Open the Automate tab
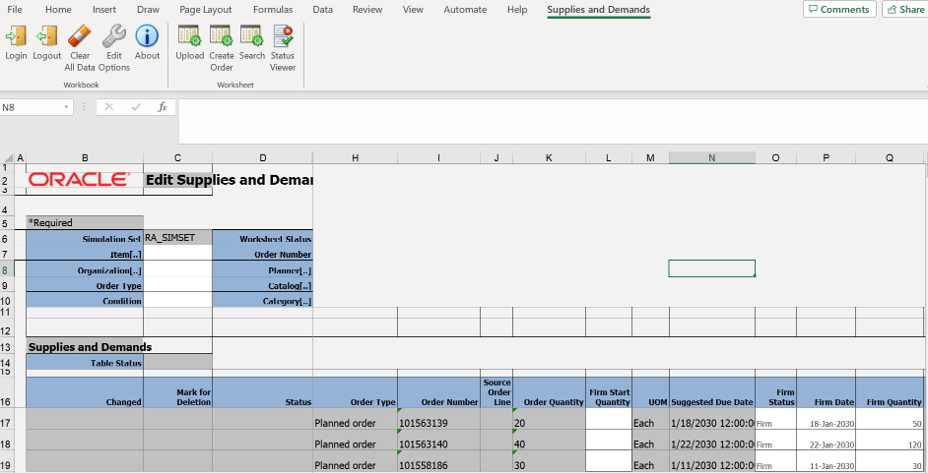The height and width of the screenshot is (473, 928). pyautogui.click(x=465, y=9)
